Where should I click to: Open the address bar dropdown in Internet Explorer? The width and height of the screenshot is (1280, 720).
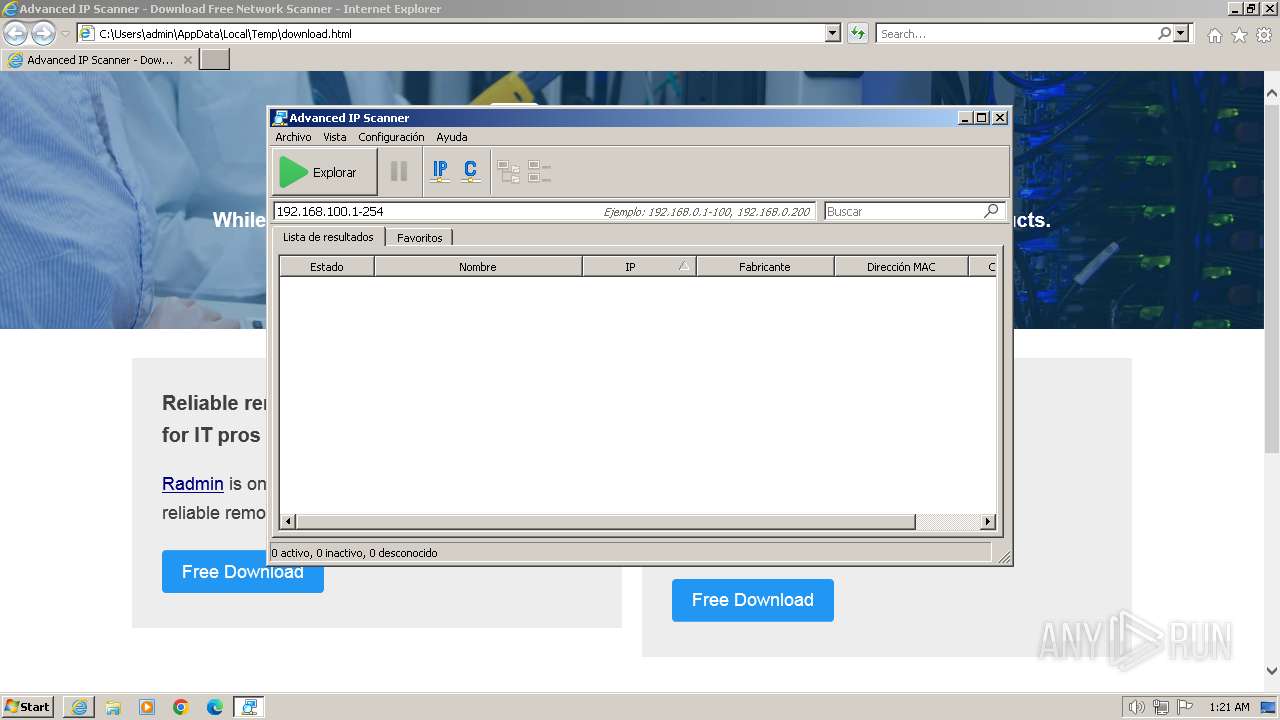click(833, 33)
